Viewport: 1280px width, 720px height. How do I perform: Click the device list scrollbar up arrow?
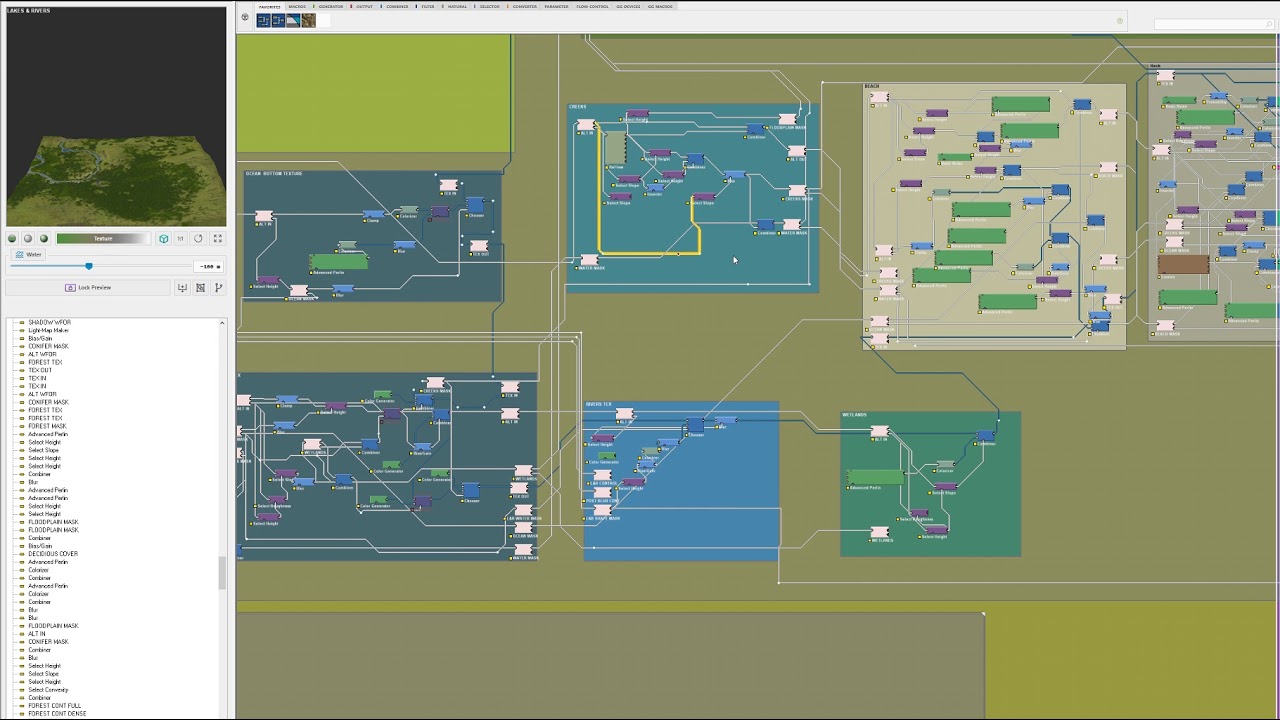(x=222, y=323)
